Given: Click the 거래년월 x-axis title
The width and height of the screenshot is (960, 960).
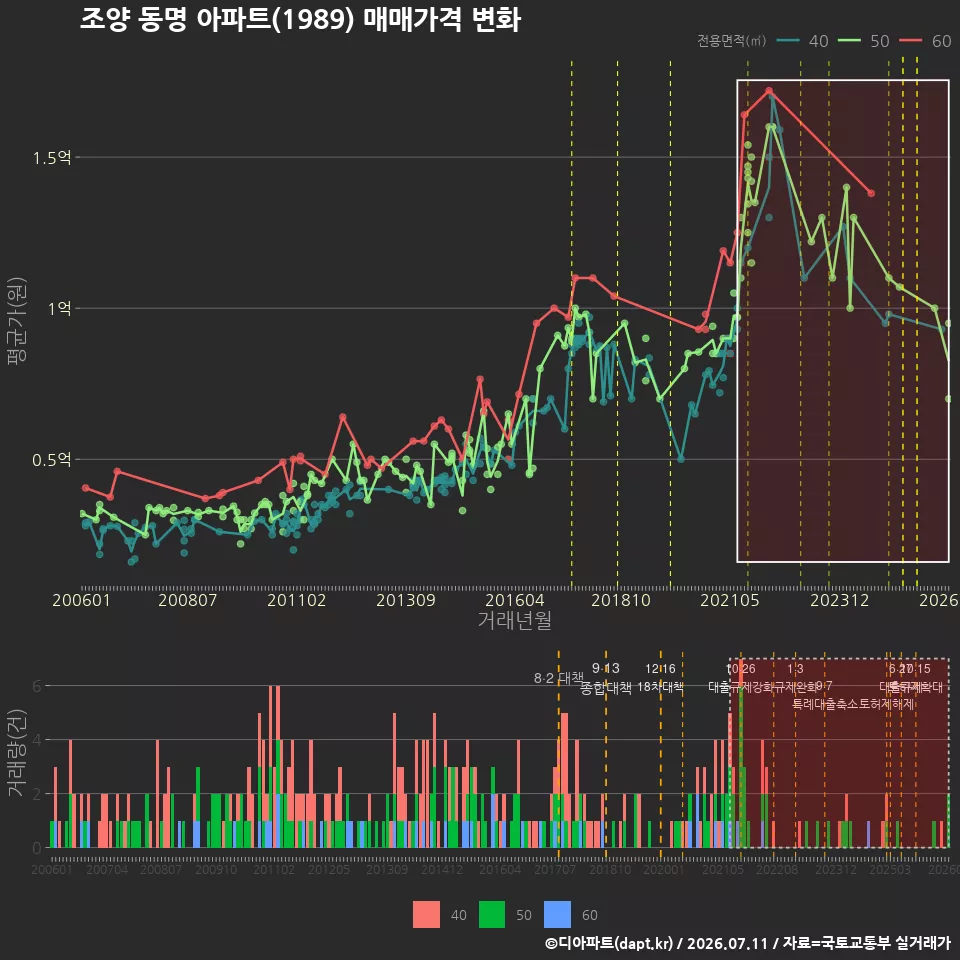Looking at the screenshot, I should [x=514, y=620].
